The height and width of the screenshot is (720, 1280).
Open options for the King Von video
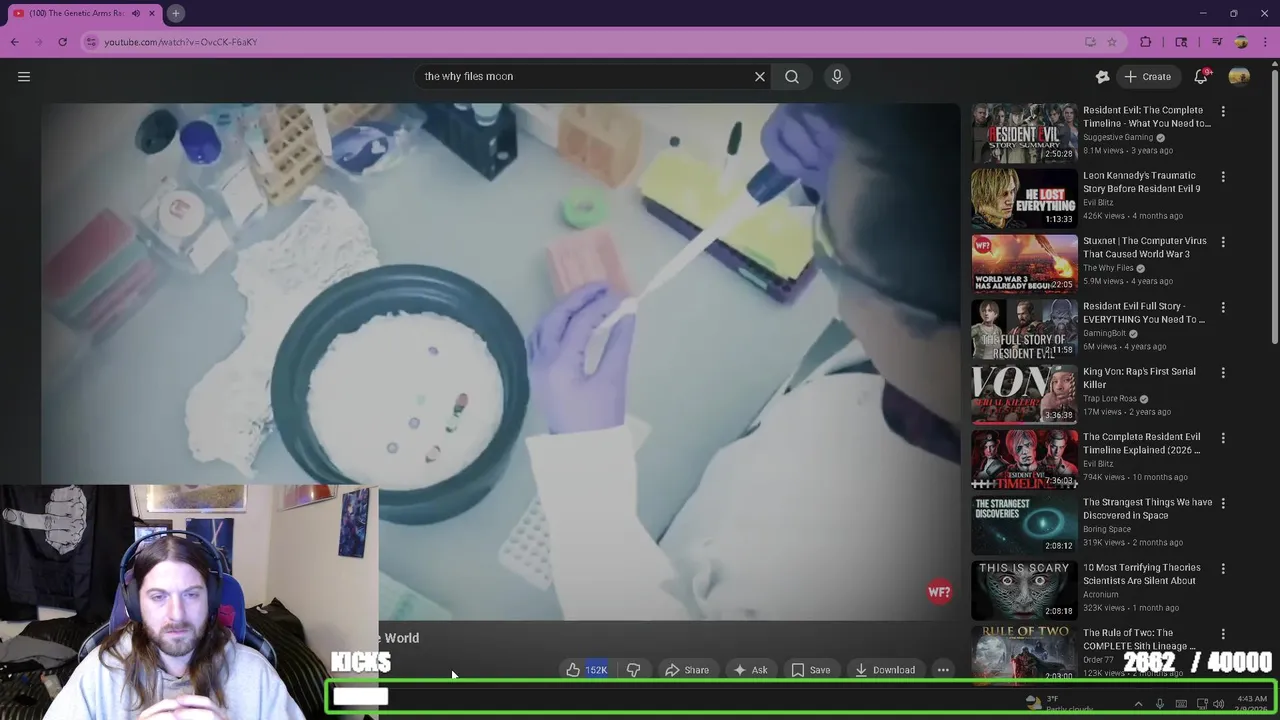(x=1223, y=373)
